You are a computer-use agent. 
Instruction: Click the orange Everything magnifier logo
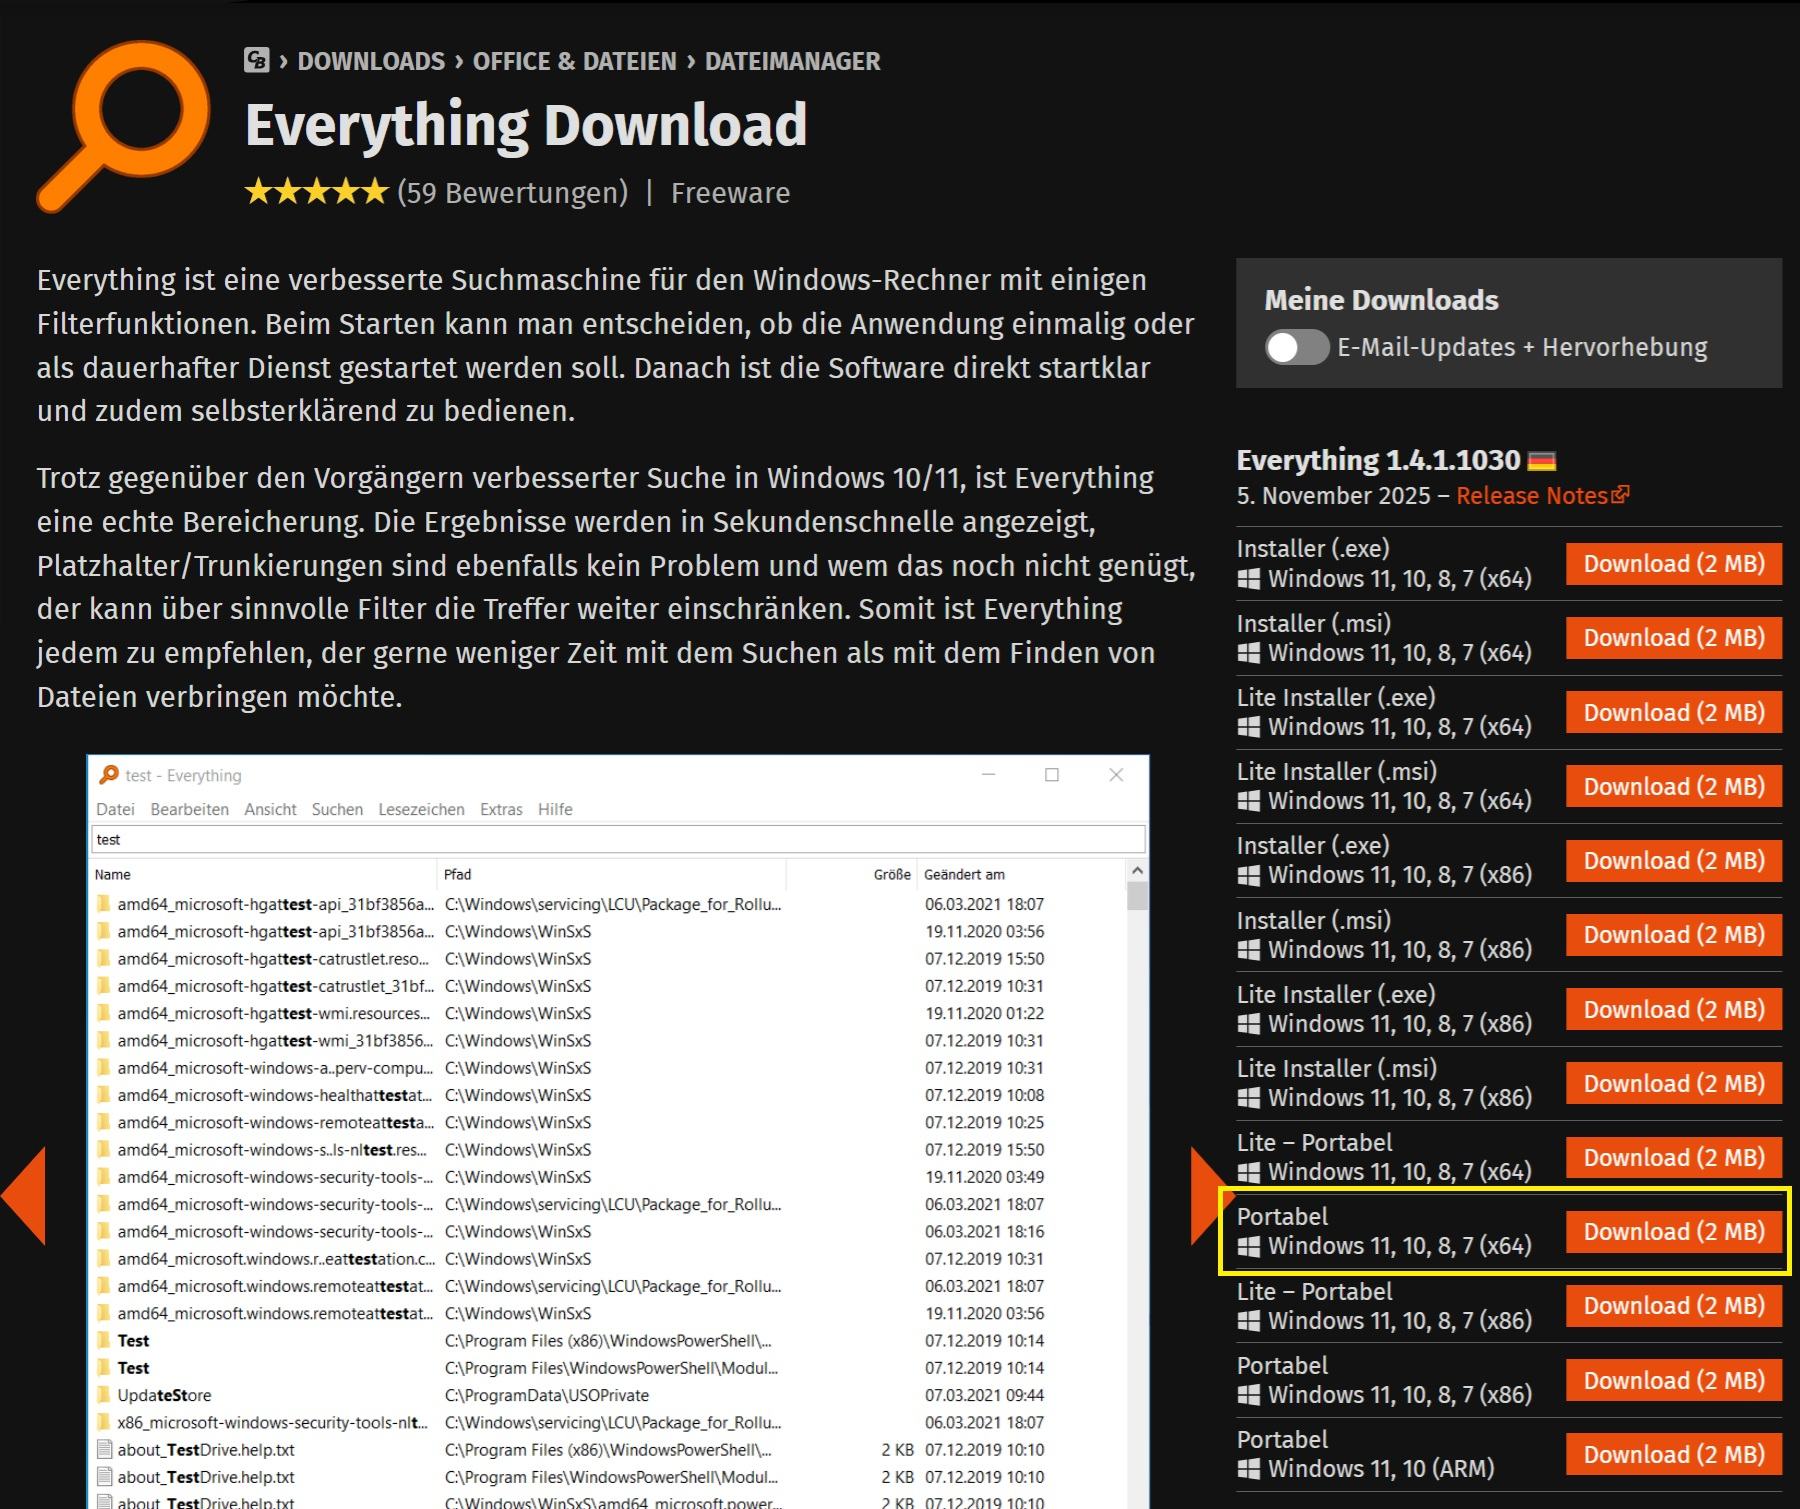pos(124,126)
